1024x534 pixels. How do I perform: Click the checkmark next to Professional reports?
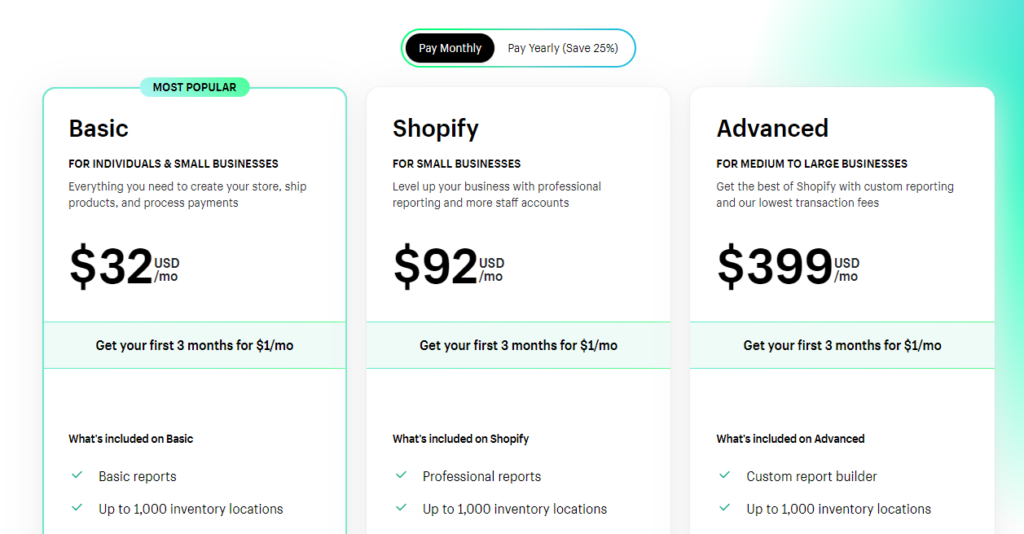(401, 475)
